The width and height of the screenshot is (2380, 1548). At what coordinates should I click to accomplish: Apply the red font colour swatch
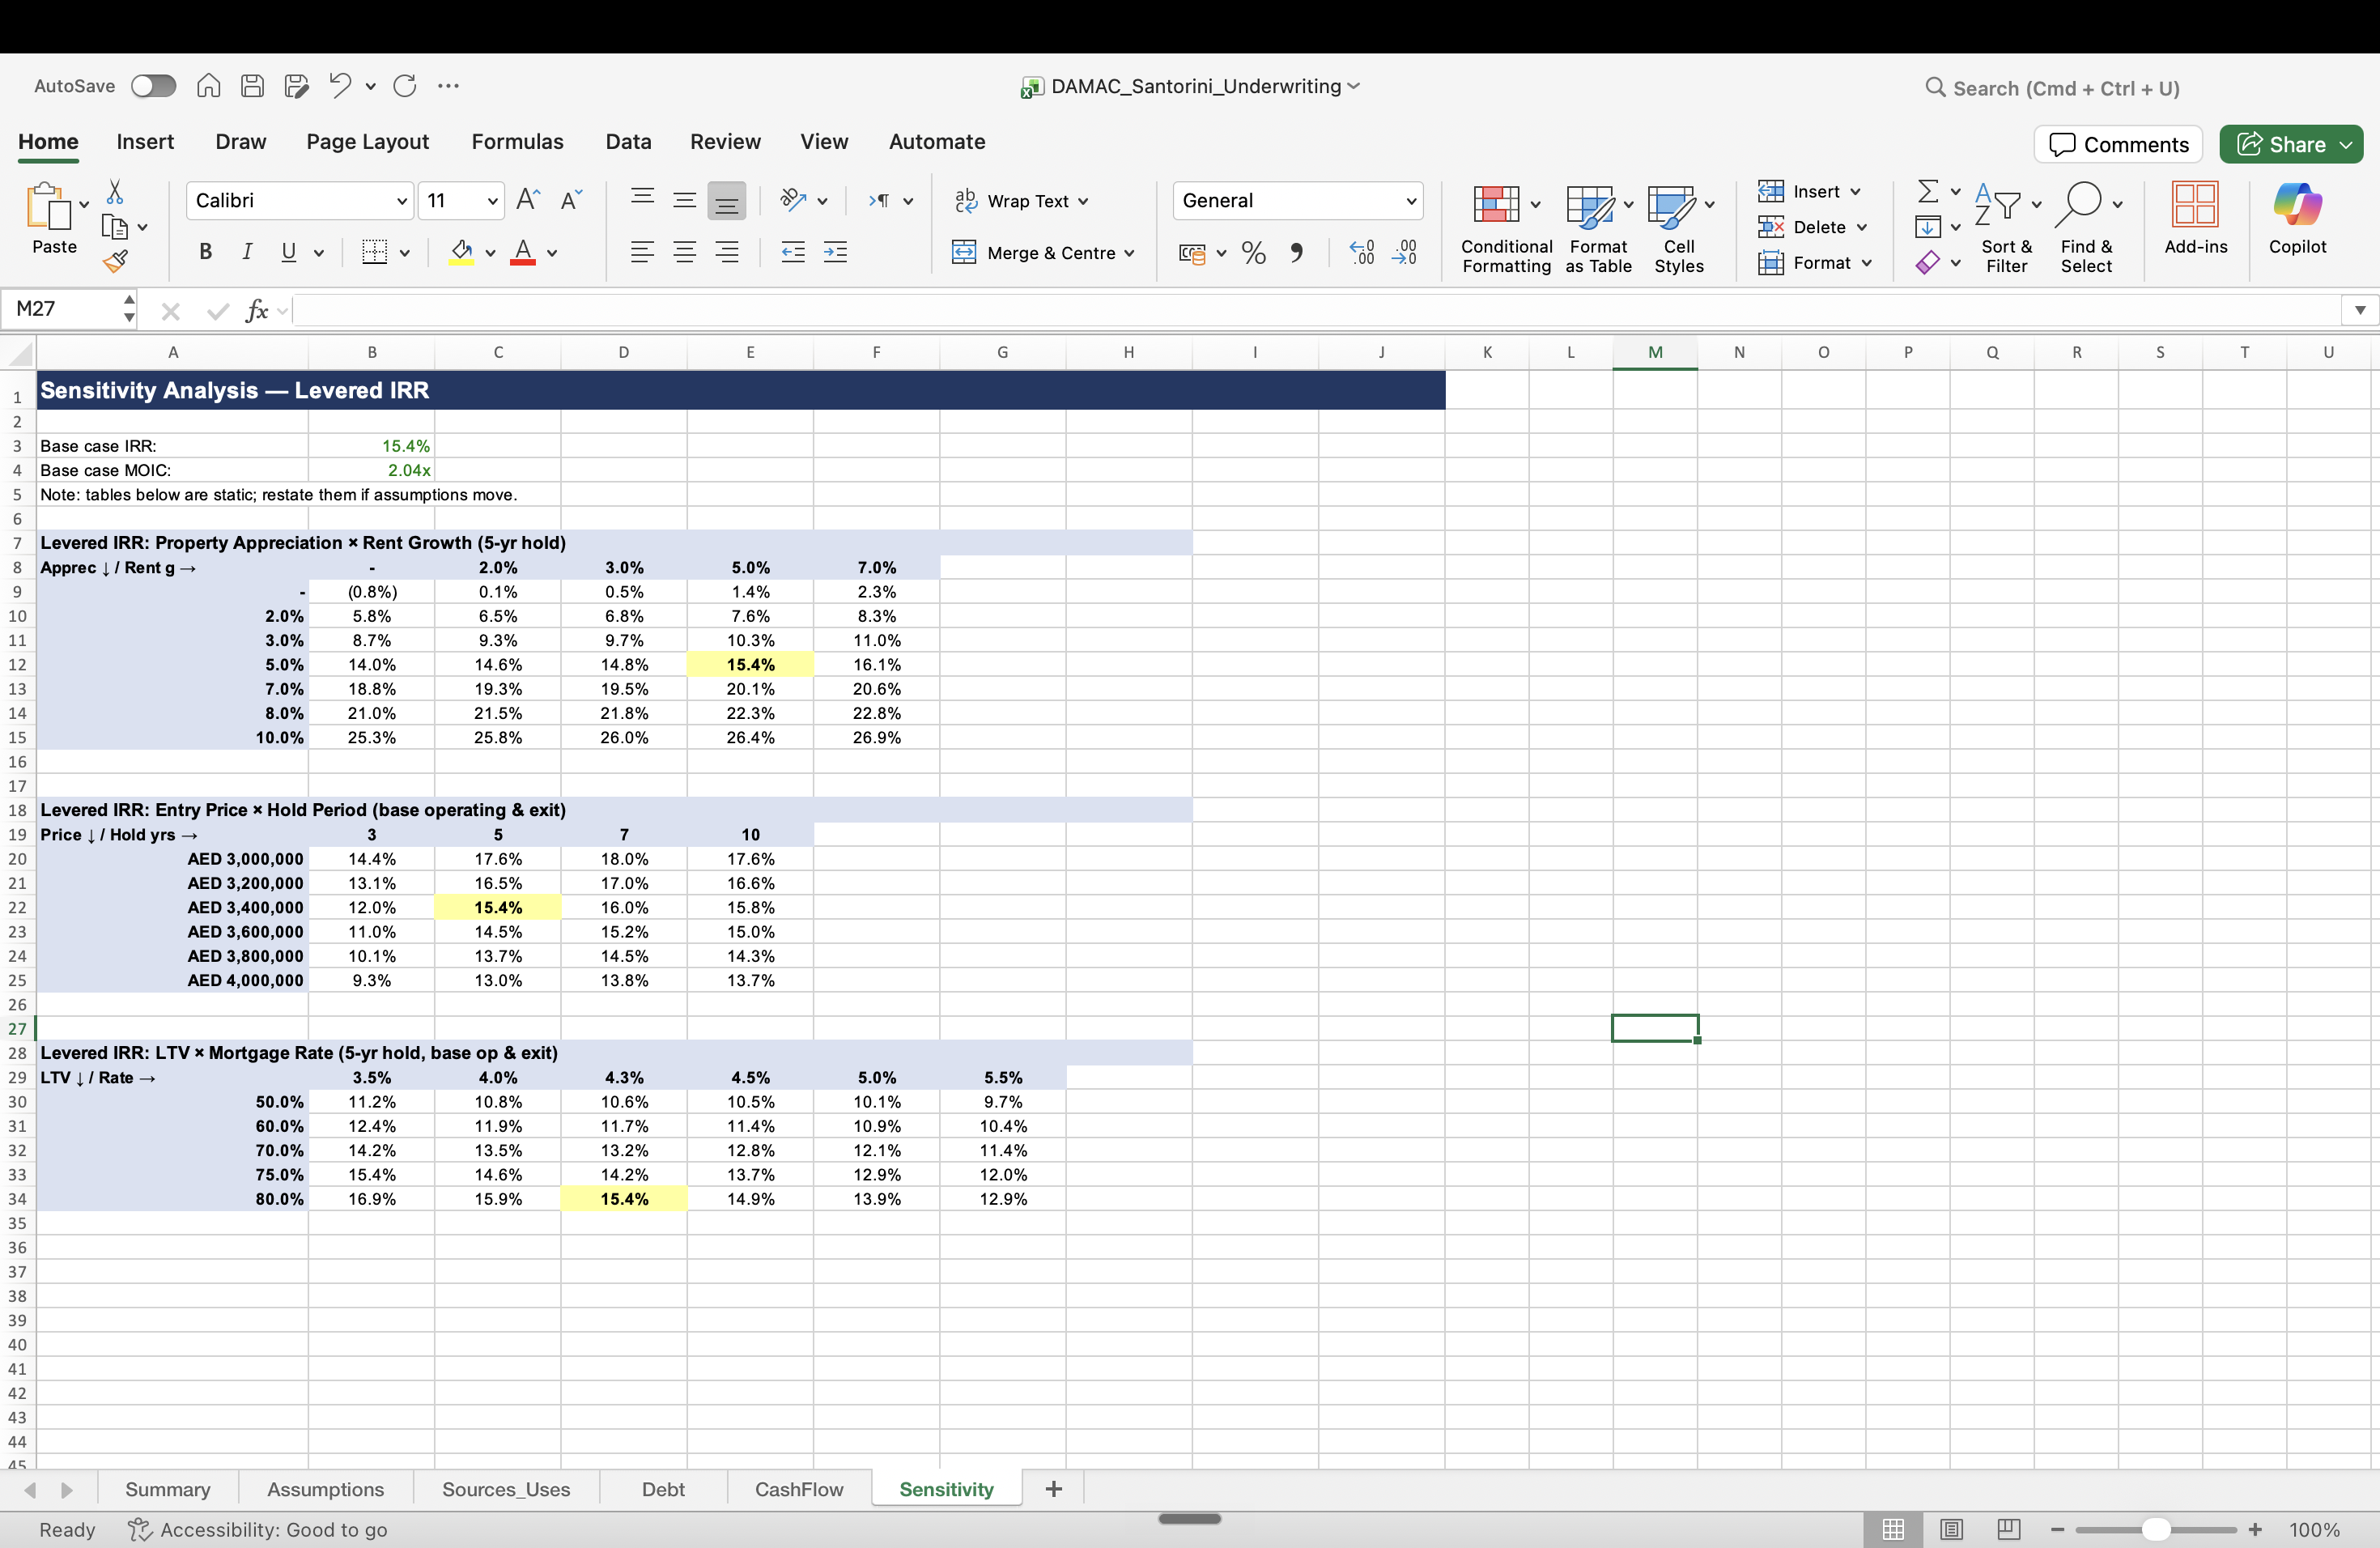point(522,252)
